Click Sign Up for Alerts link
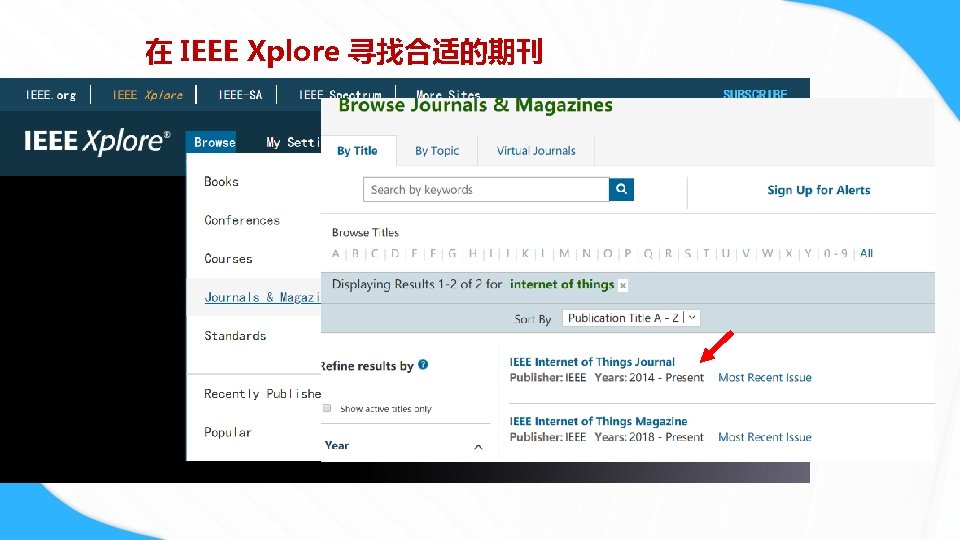This screenshot has height=540, width=960. pyautogui.click(x=819, y=190)
